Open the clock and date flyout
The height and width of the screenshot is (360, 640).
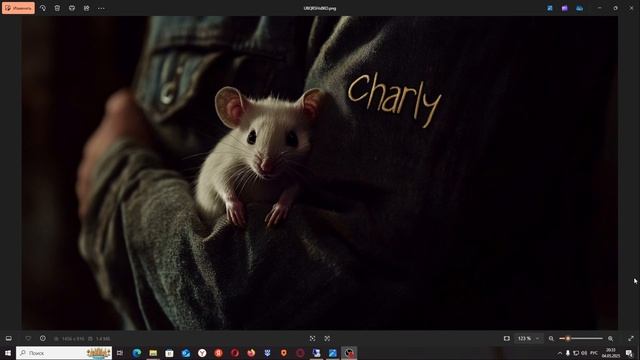pyautogui.click(x=611, y=353)
